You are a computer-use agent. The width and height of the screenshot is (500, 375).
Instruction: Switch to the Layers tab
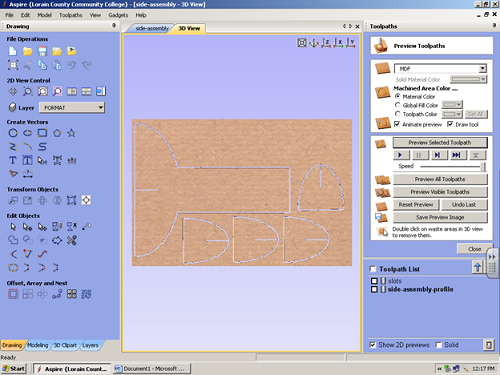click(x=90, y=345)
